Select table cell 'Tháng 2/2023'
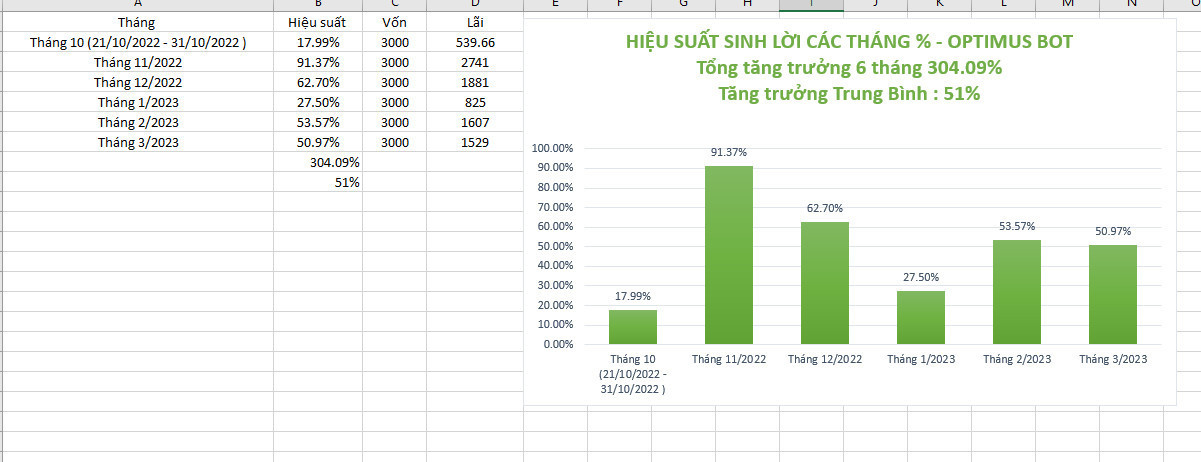The width and height of the screenshot is (1201, 462). coord(136,122)
